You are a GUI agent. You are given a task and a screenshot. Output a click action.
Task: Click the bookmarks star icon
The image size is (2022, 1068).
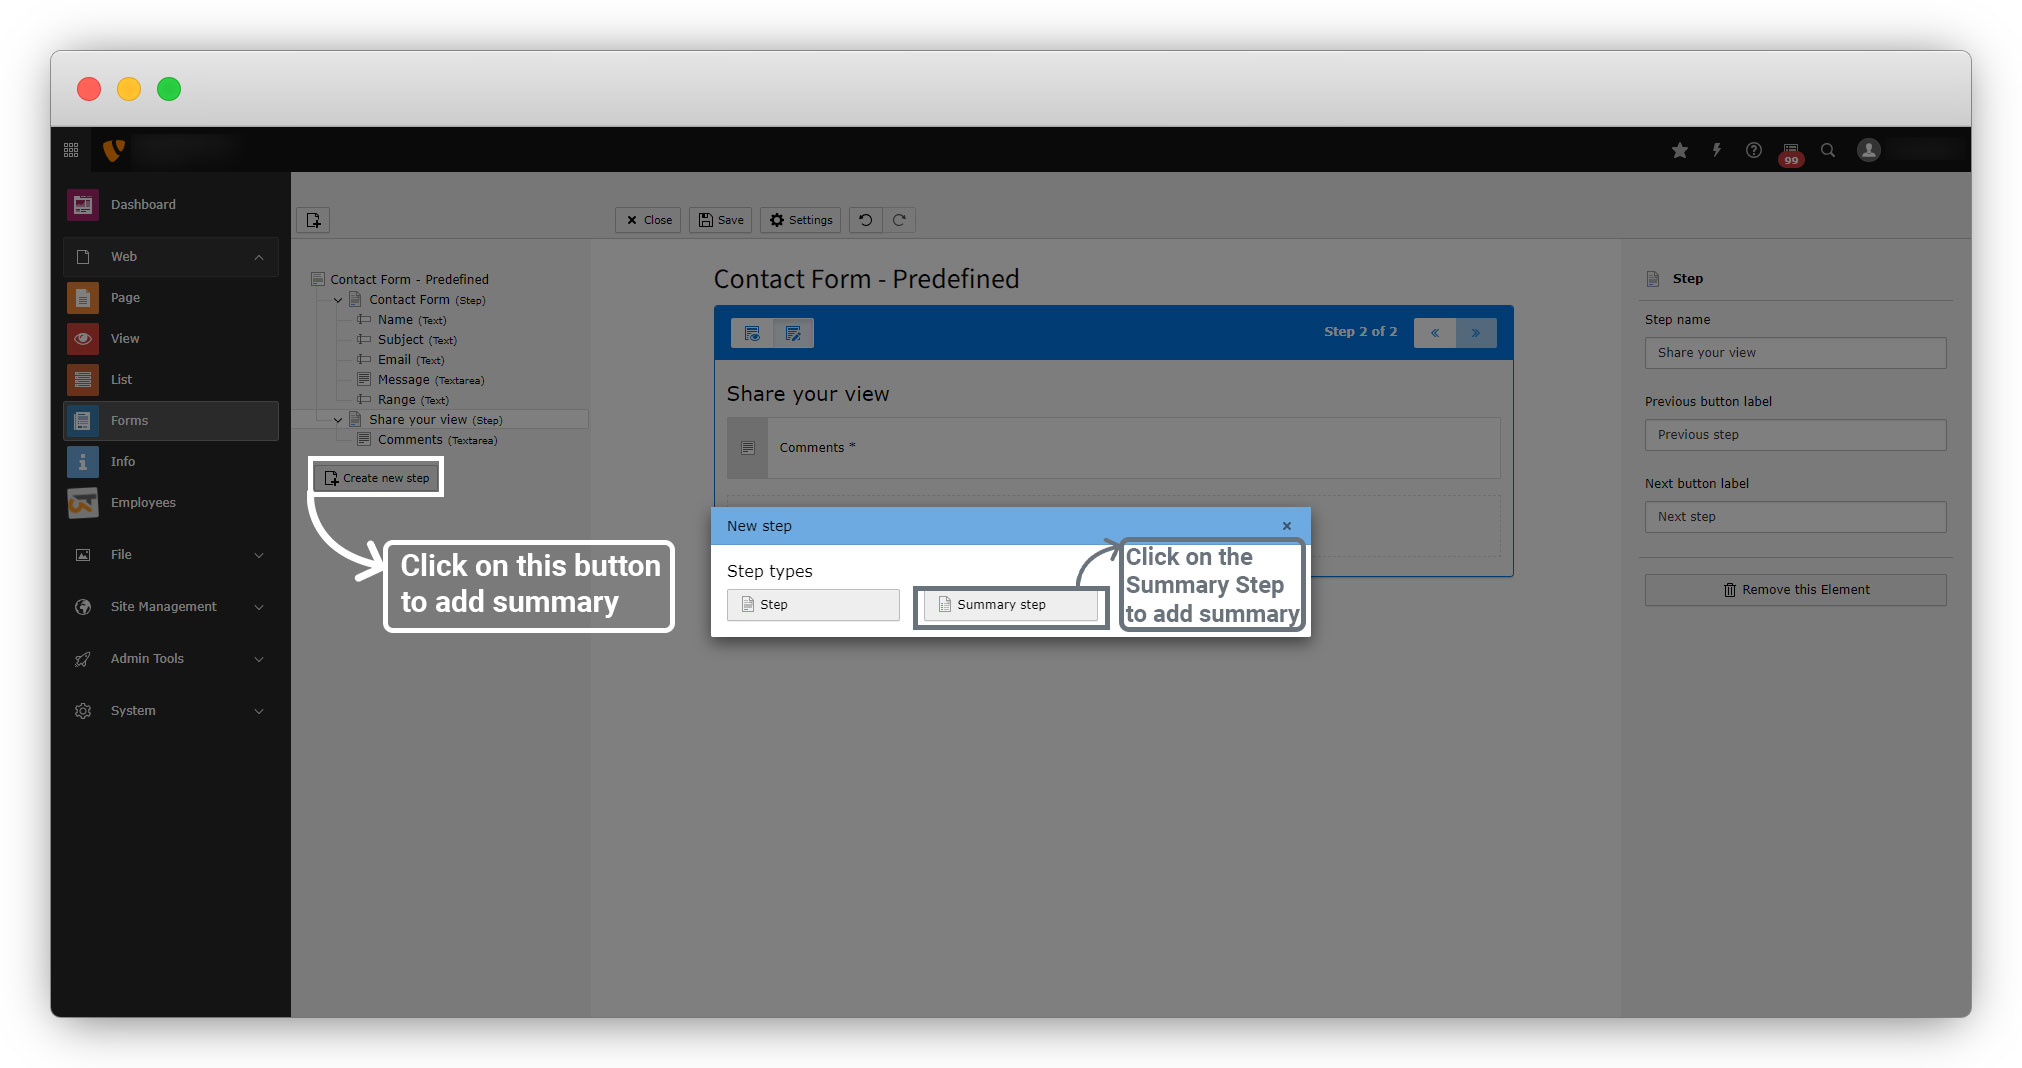[1679, 150]
